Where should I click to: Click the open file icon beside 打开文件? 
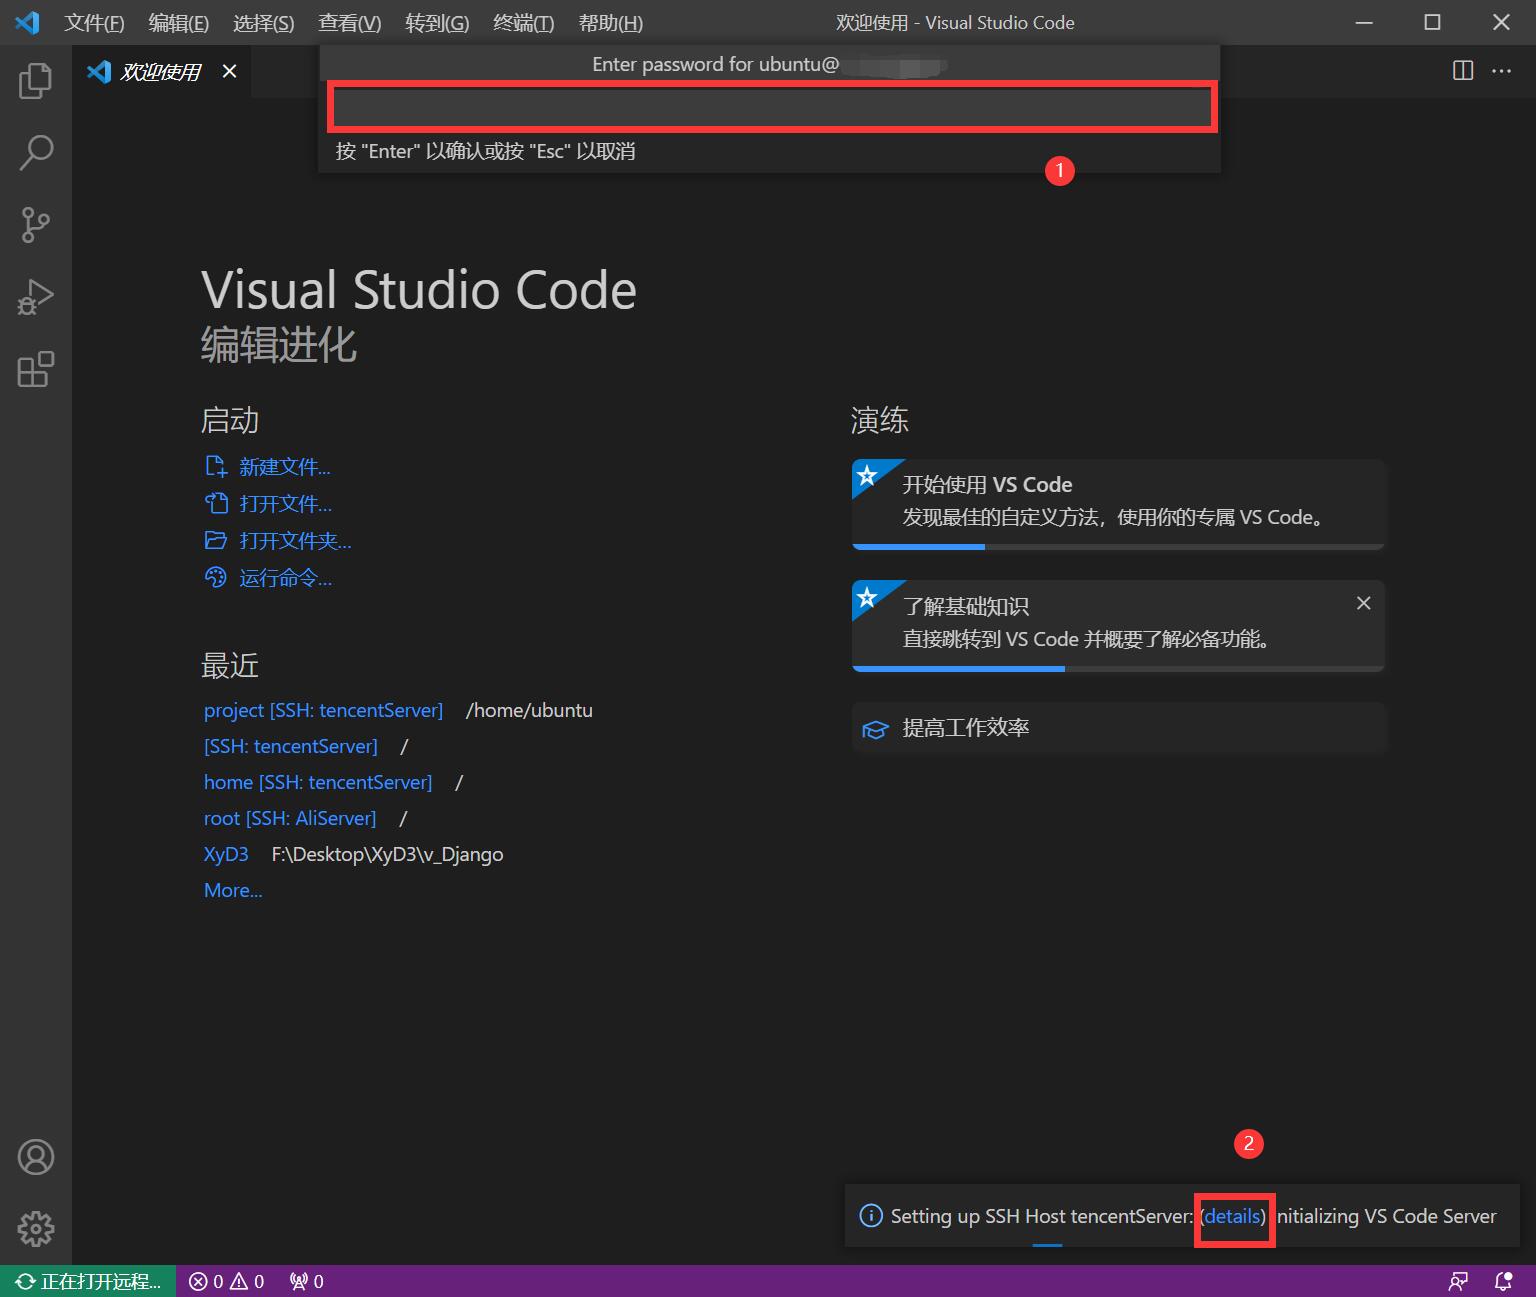pyautogui.click(x=216, y=503)
